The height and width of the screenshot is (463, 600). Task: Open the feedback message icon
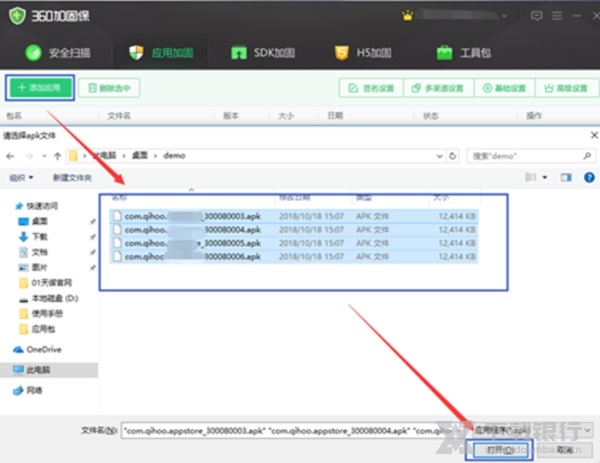point(536,16)
